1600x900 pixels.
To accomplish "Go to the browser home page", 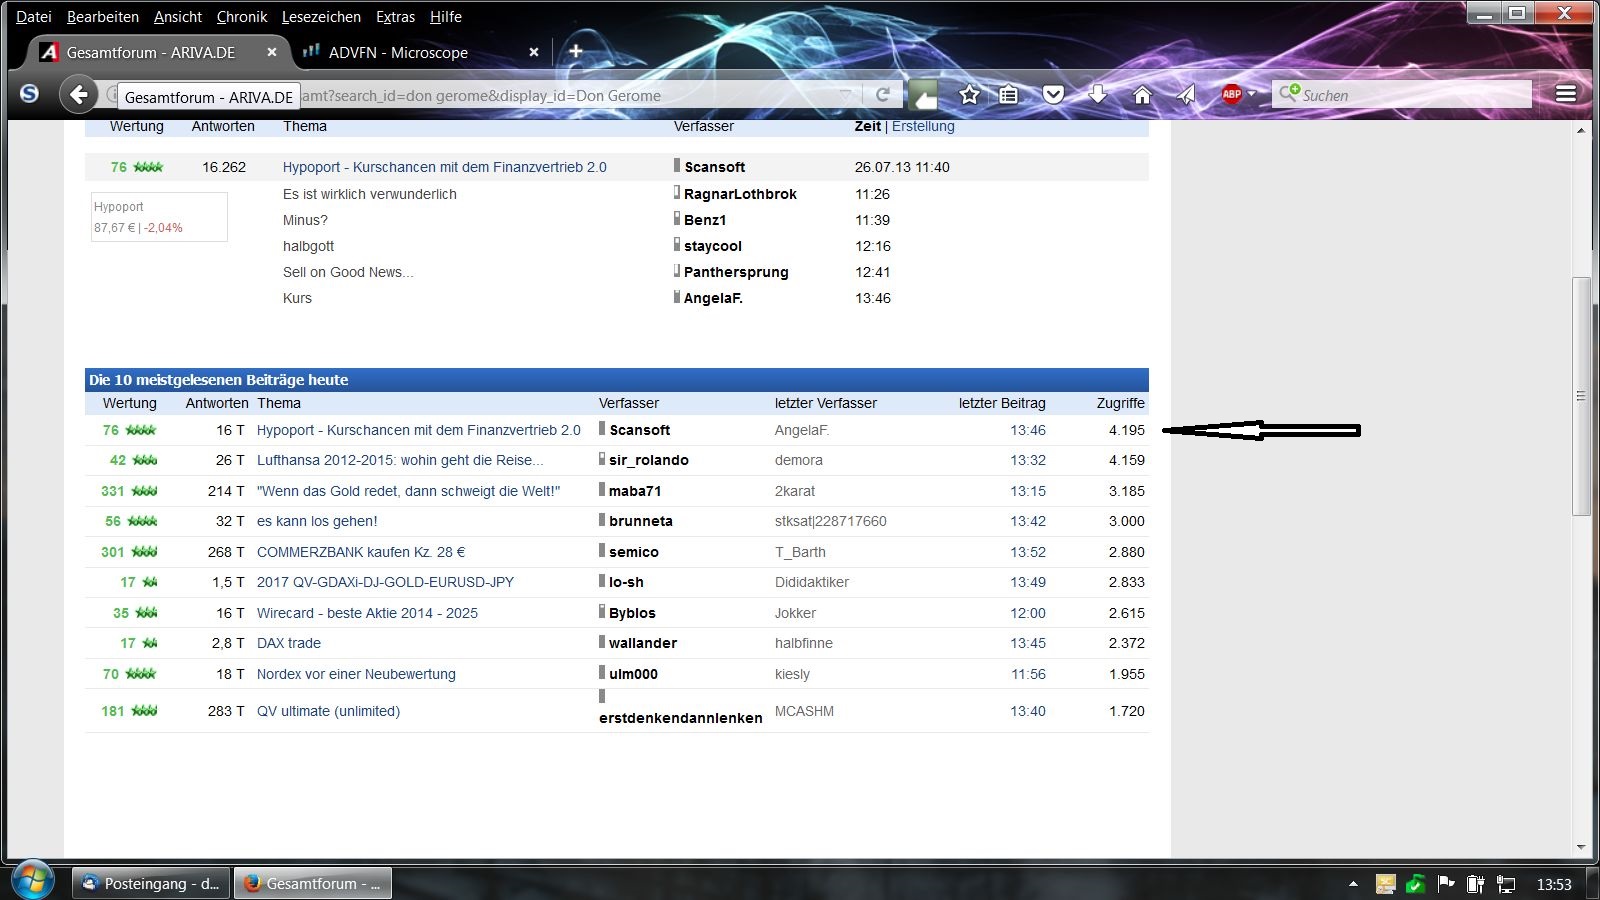I will click(x=1142, y=95).
